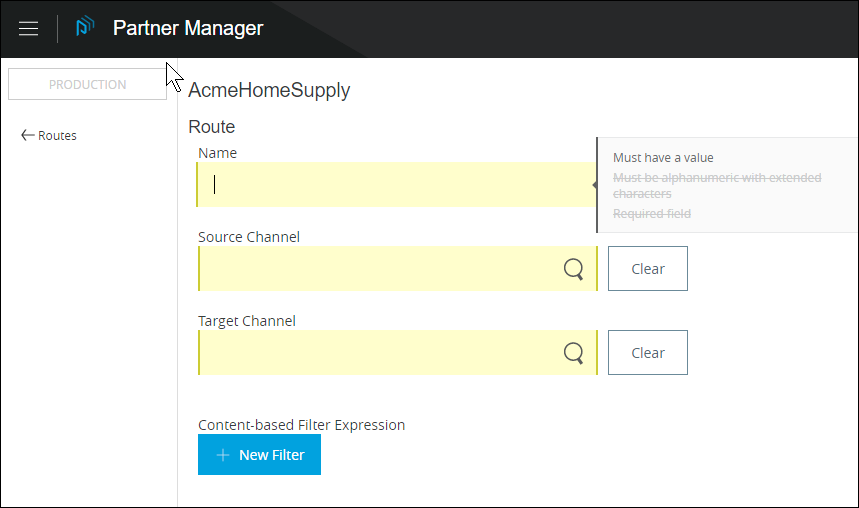Click the plus icon on New Filter
The height and width of the screenshot is (508, 859).
[x=223, y=455]
